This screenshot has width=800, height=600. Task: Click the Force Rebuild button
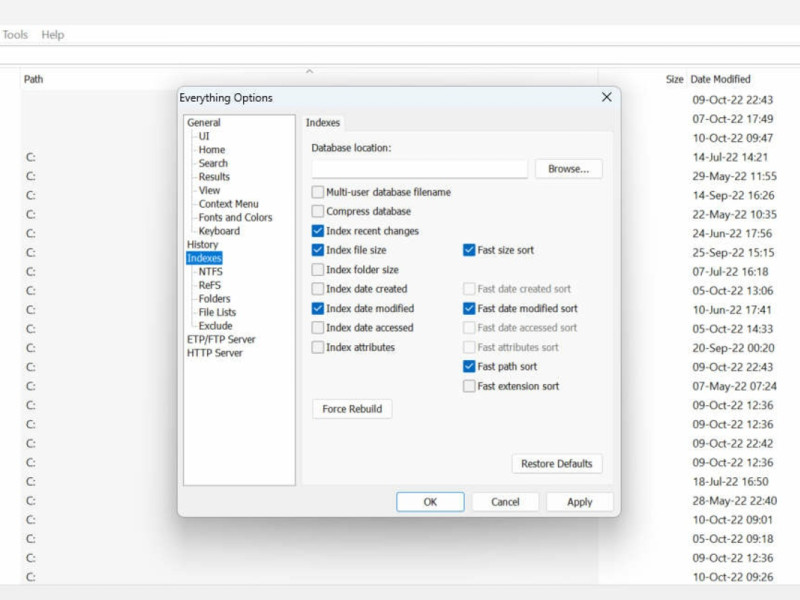tap(352, 409)
